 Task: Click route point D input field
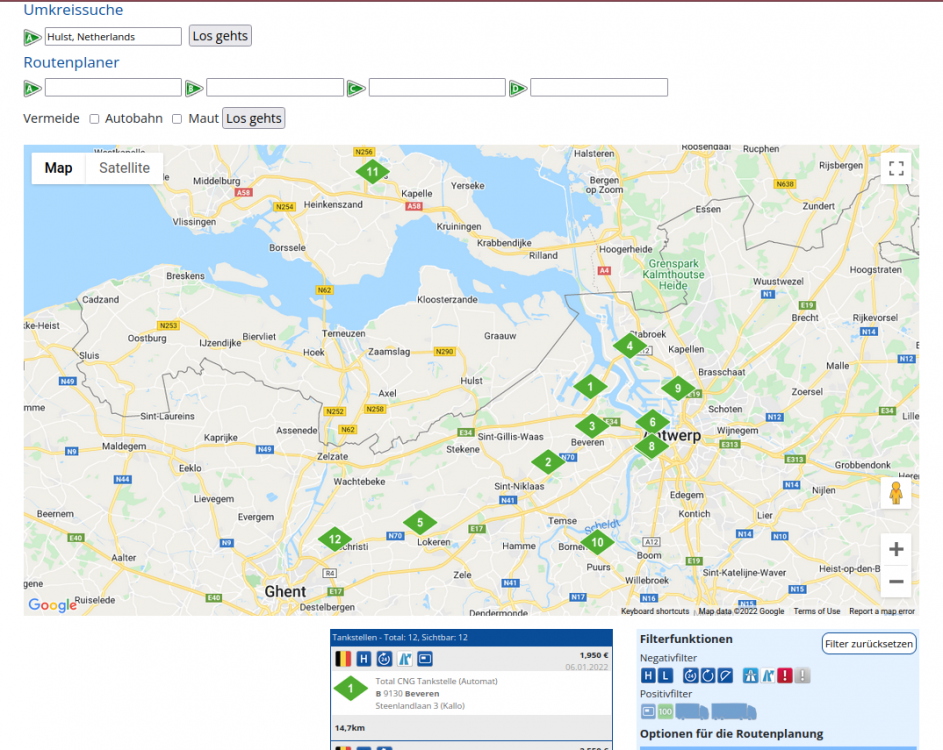pos(599,88)
